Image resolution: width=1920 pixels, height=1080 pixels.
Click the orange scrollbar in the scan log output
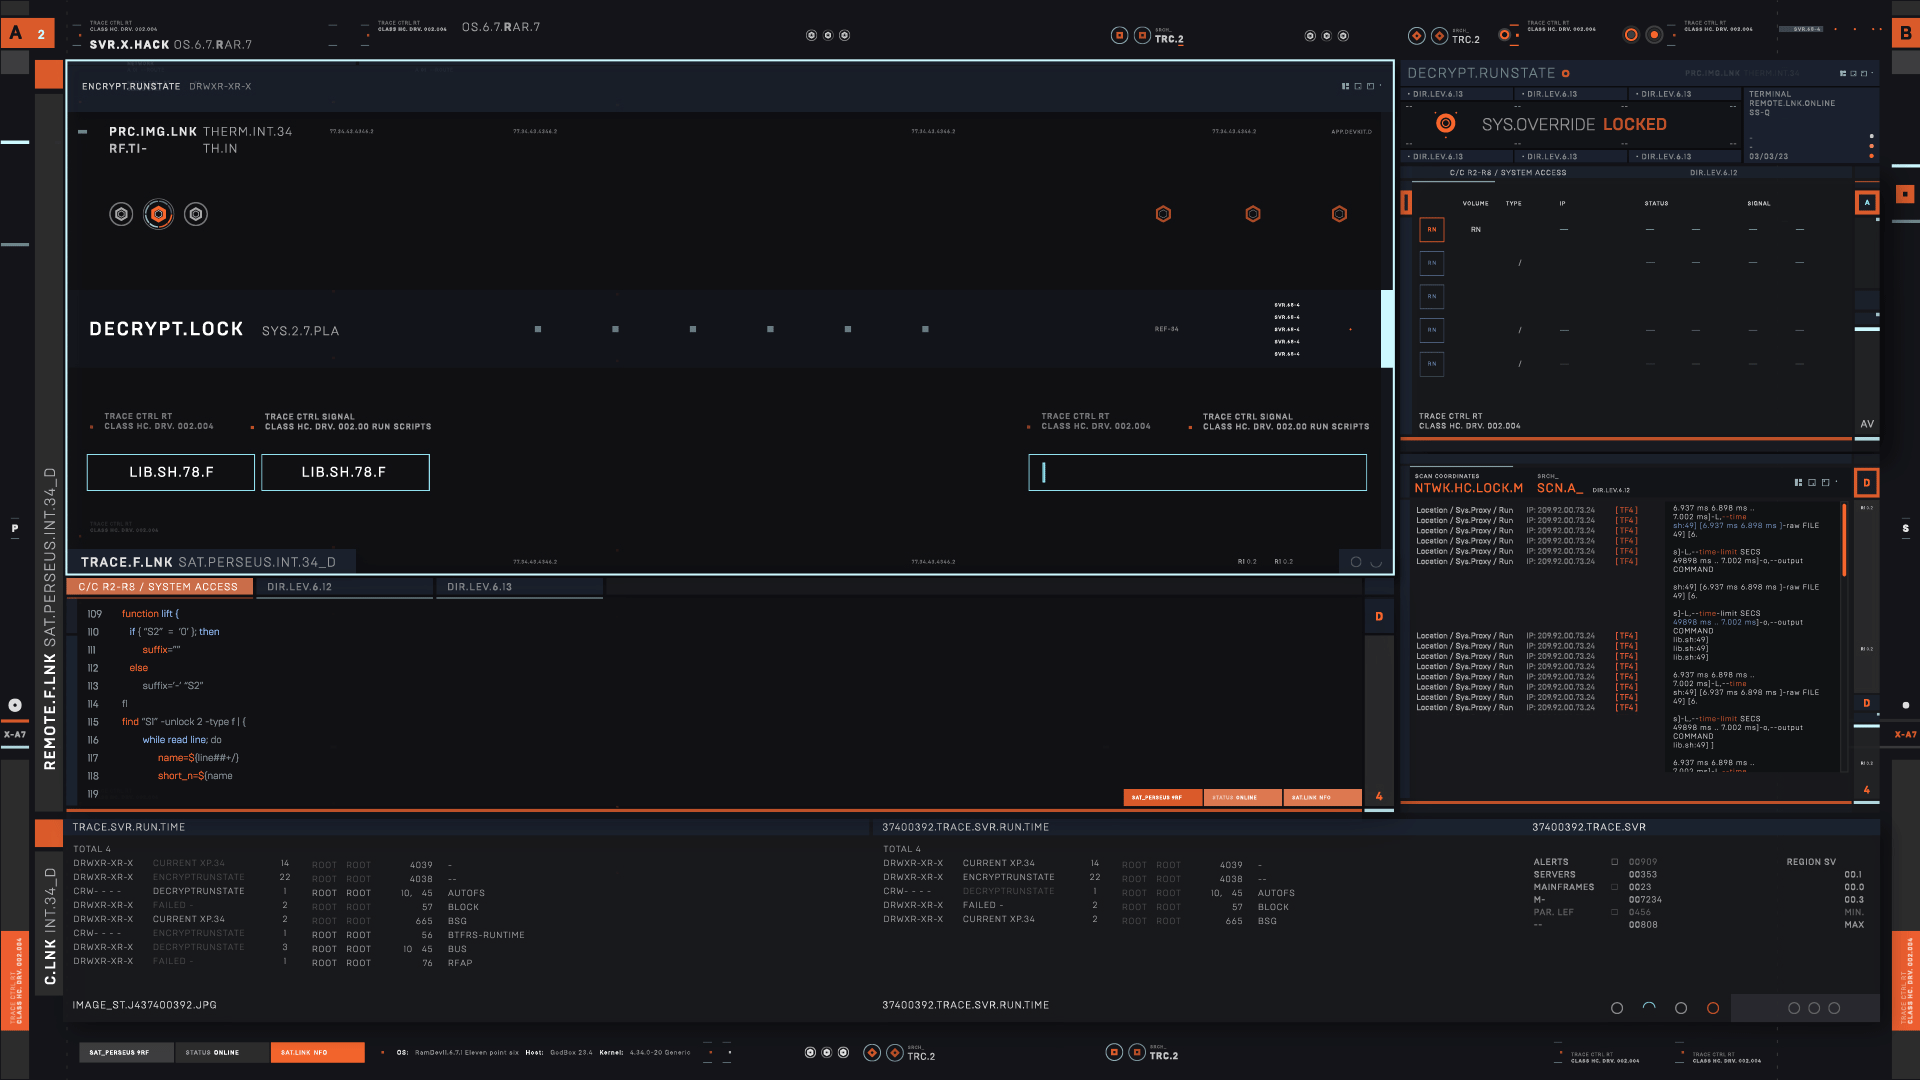(x=1843, y=540)
